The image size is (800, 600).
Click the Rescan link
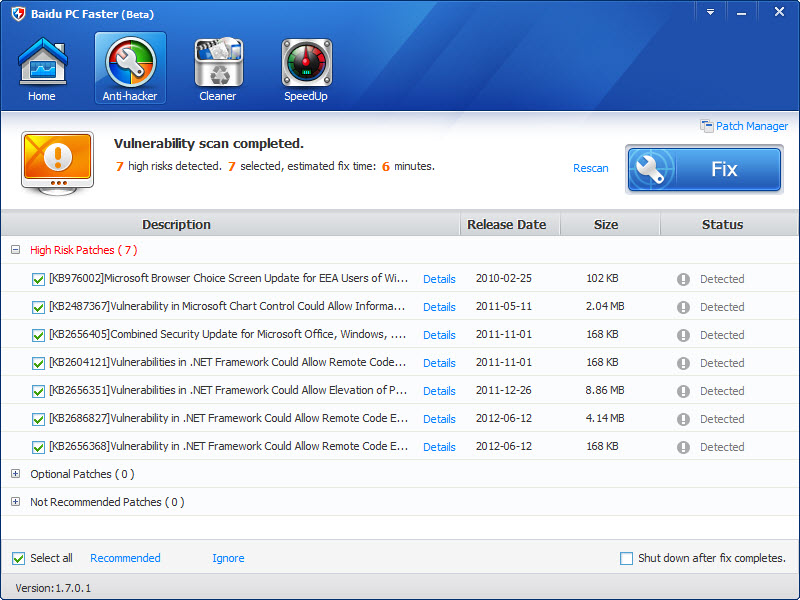(x=591, y=168)
